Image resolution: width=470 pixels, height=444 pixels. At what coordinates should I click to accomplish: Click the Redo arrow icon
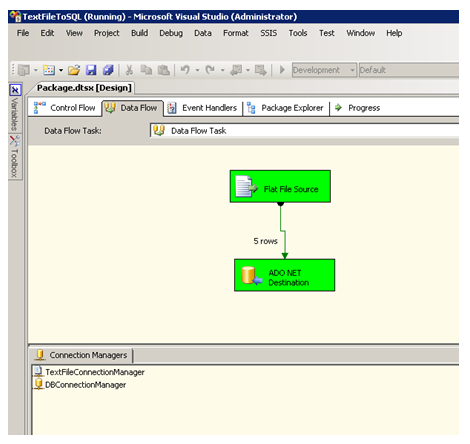[210, 70]
